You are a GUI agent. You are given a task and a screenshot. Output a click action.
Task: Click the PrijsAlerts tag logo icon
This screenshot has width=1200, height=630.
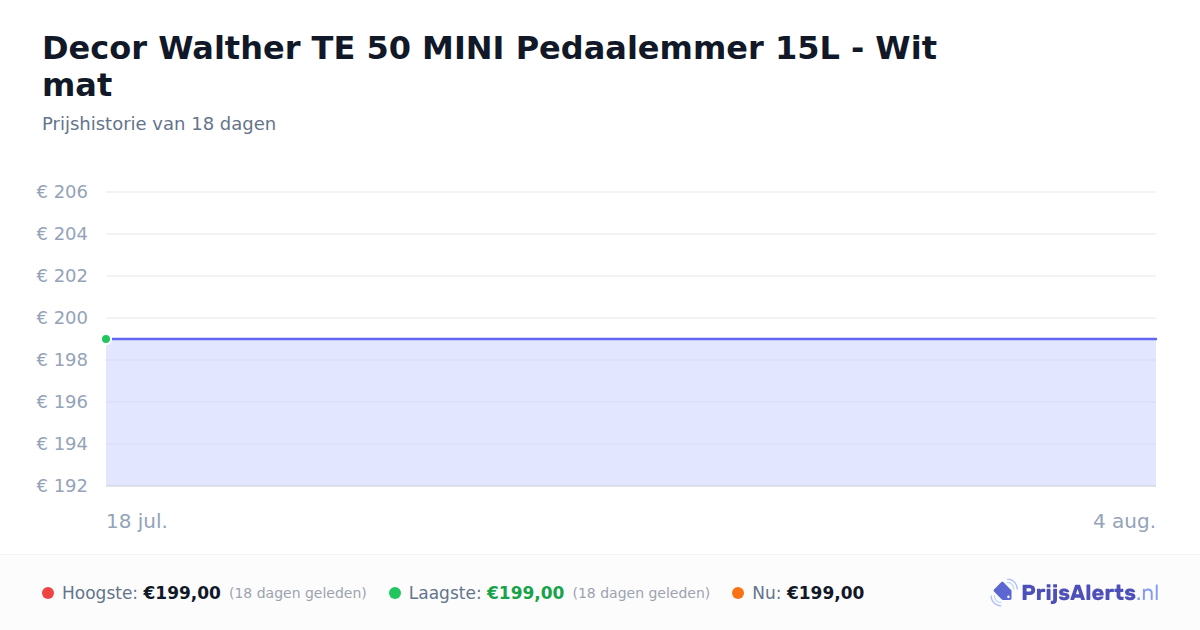point(1003,593)
